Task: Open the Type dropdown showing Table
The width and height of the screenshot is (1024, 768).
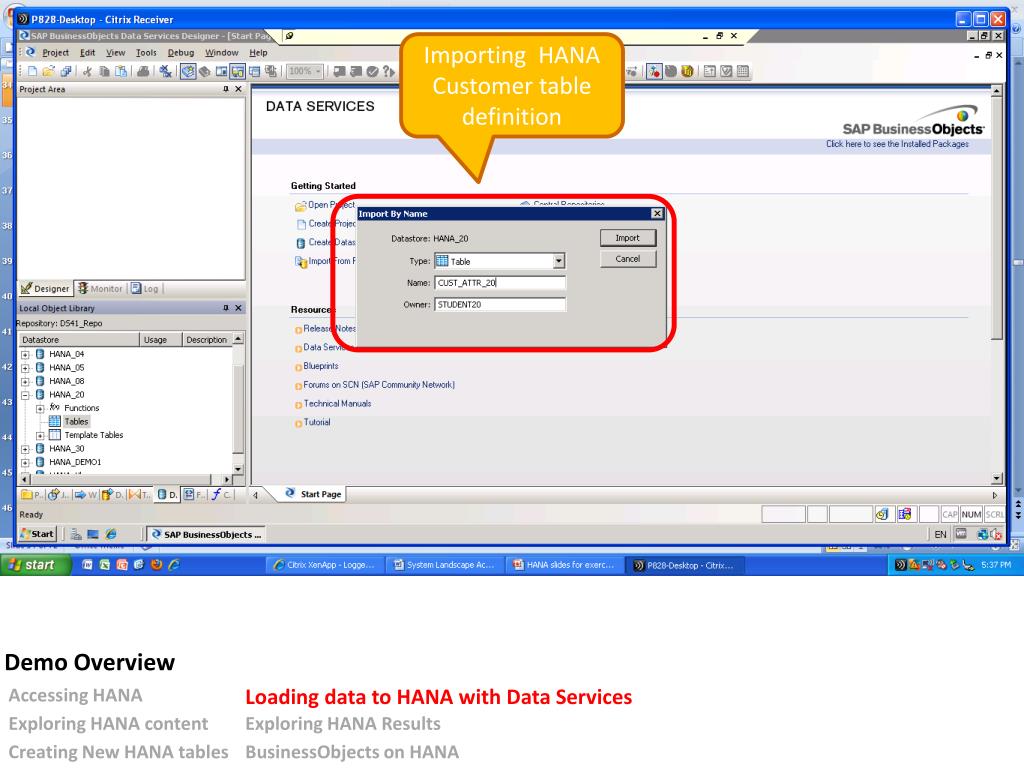Action: pos(558,261)
